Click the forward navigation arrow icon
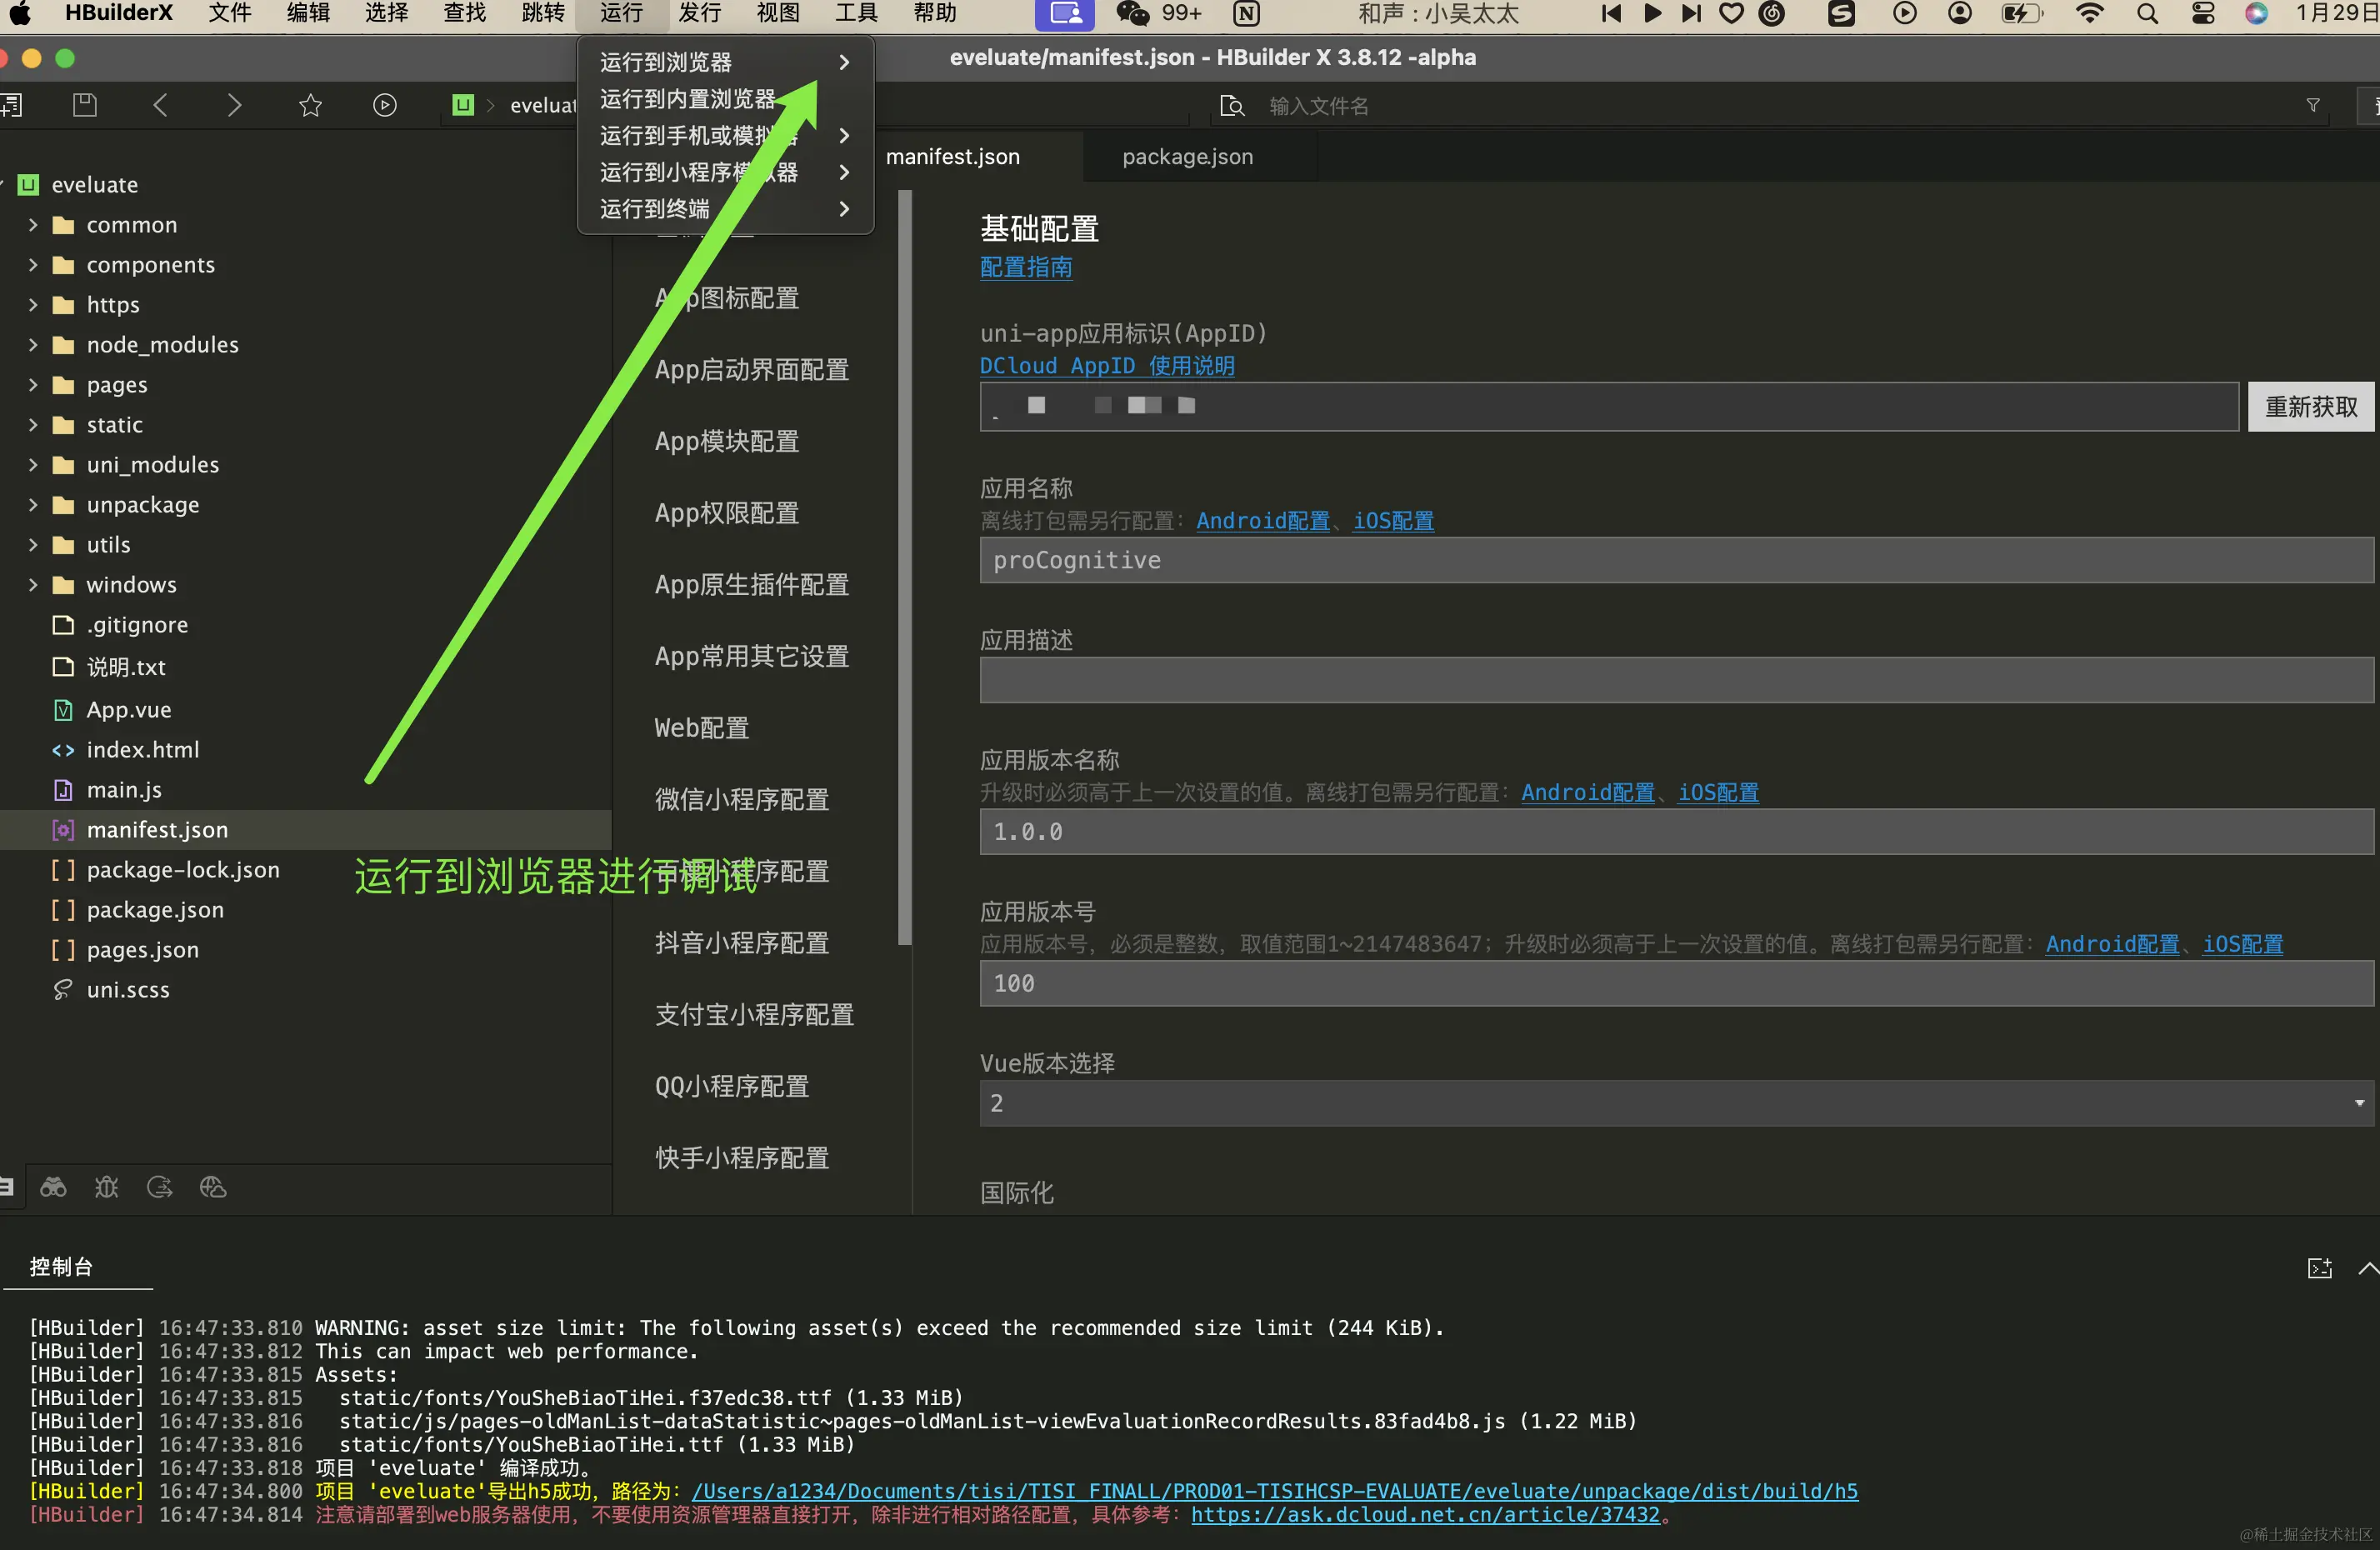2380x1550 pixels. [234, 105]
